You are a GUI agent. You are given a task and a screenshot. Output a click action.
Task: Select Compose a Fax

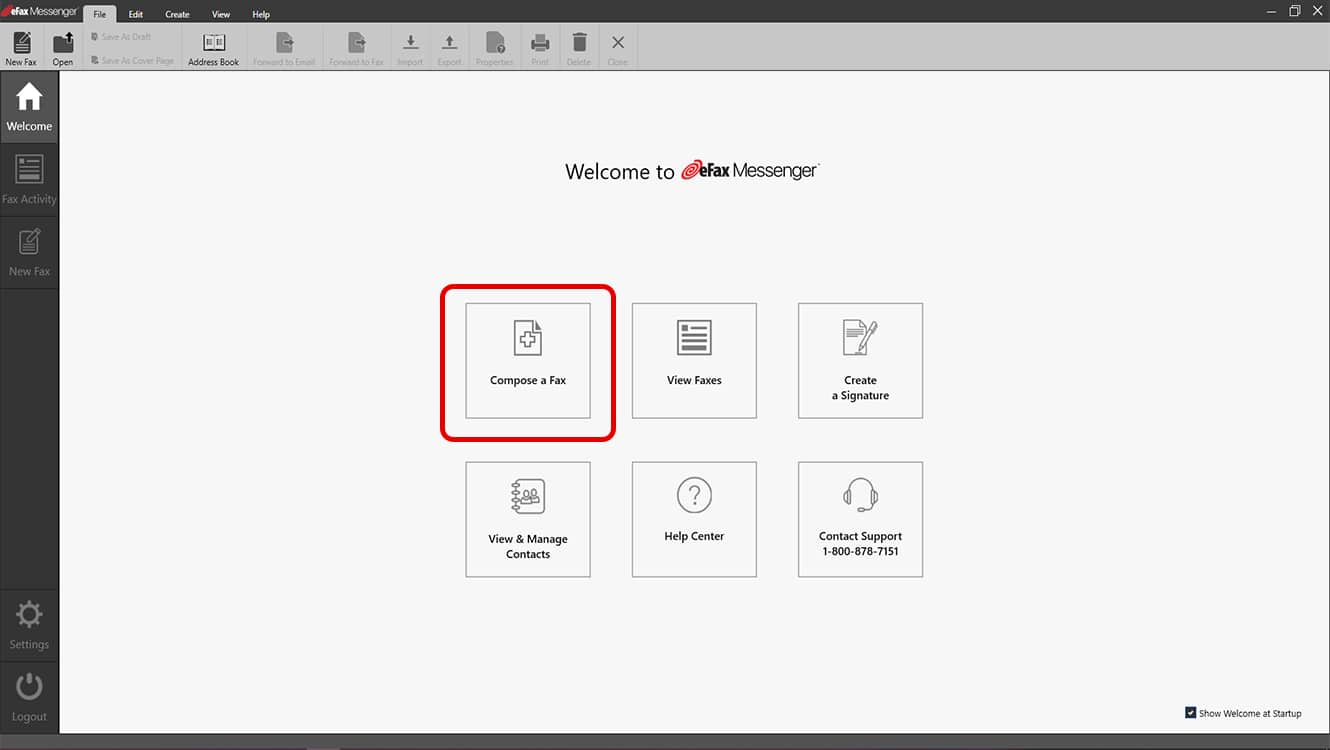click(x=527, y=360)
